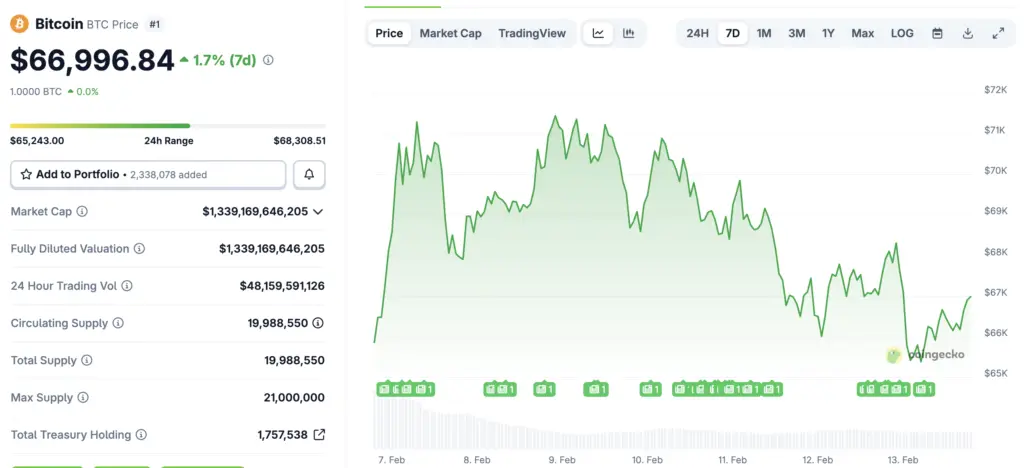The image size is (1024, 468).
Task: Add Bitcoin to Portfolio
Action: tap(148, 174)
